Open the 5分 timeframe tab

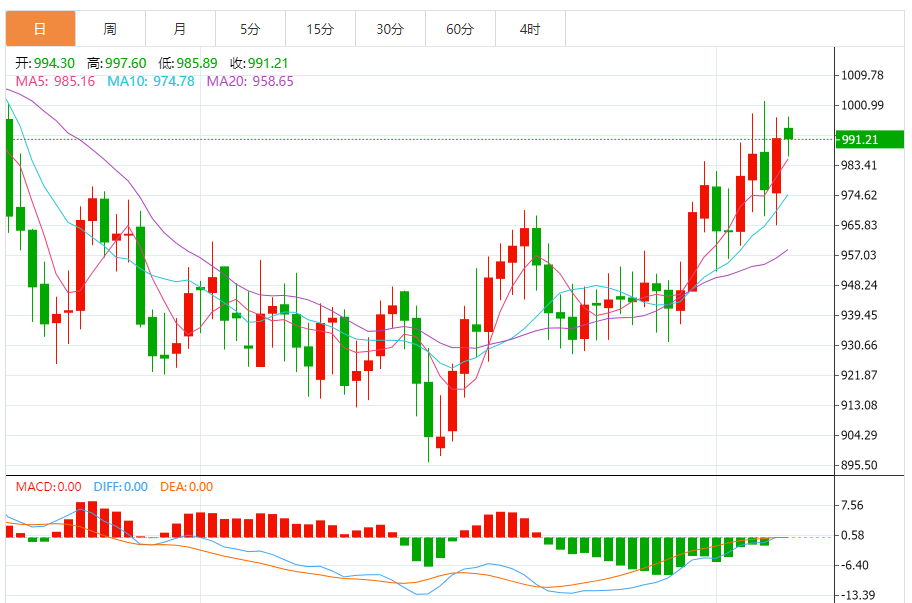coord(250,28)
